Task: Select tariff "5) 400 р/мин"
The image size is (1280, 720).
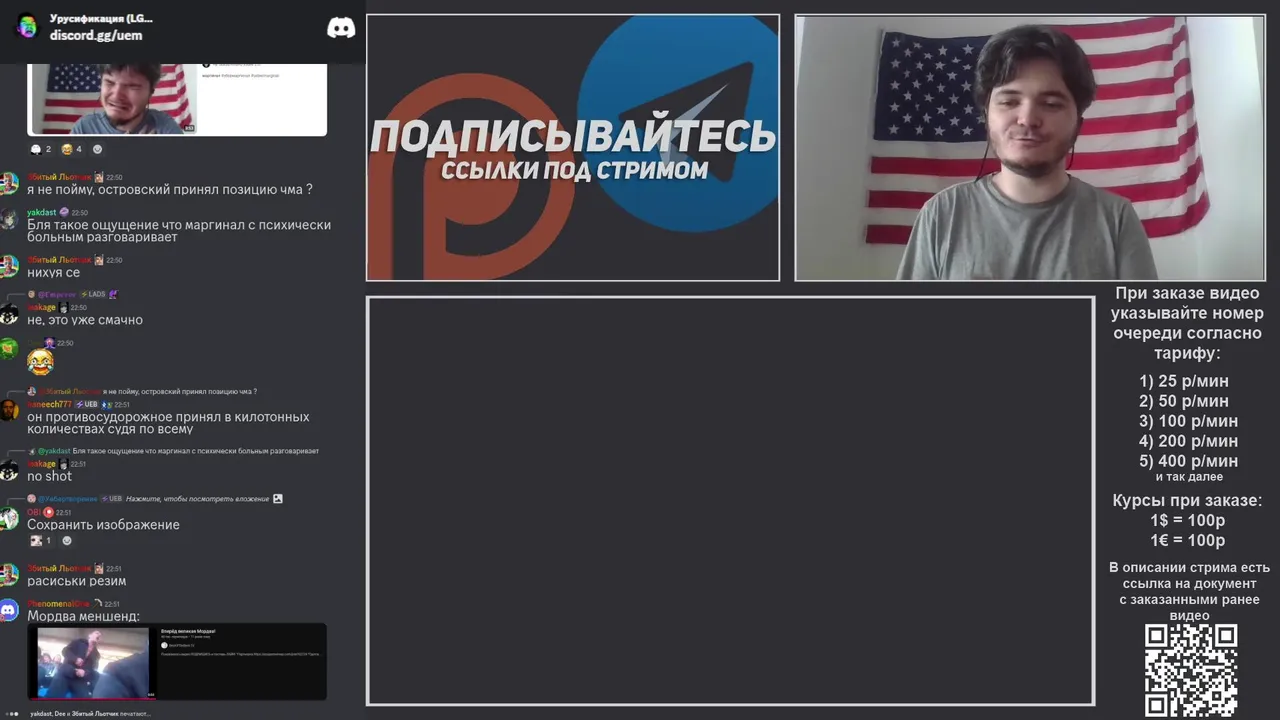Action: [x=1188, y=461]
